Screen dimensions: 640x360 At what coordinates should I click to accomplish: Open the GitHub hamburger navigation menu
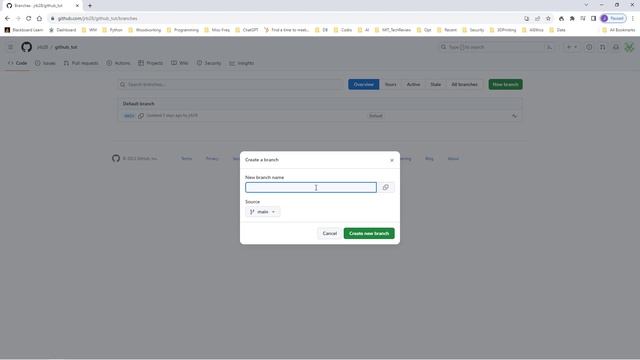(x=11, y=47)
